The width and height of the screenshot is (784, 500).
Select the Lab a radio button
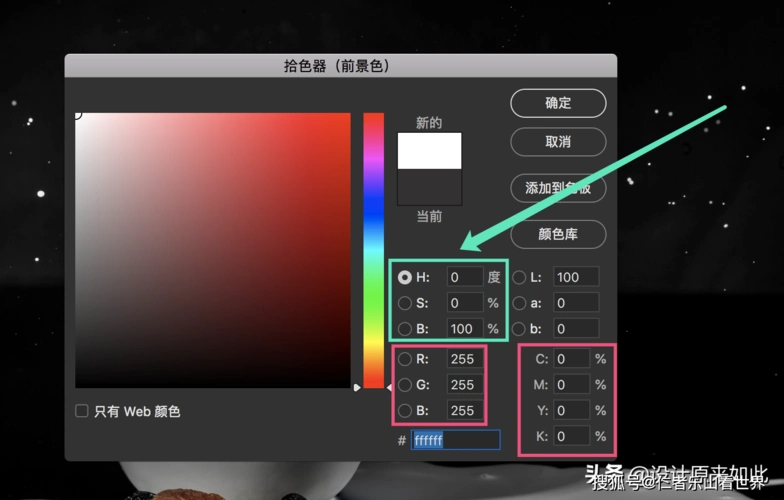[x=519, y=303]
